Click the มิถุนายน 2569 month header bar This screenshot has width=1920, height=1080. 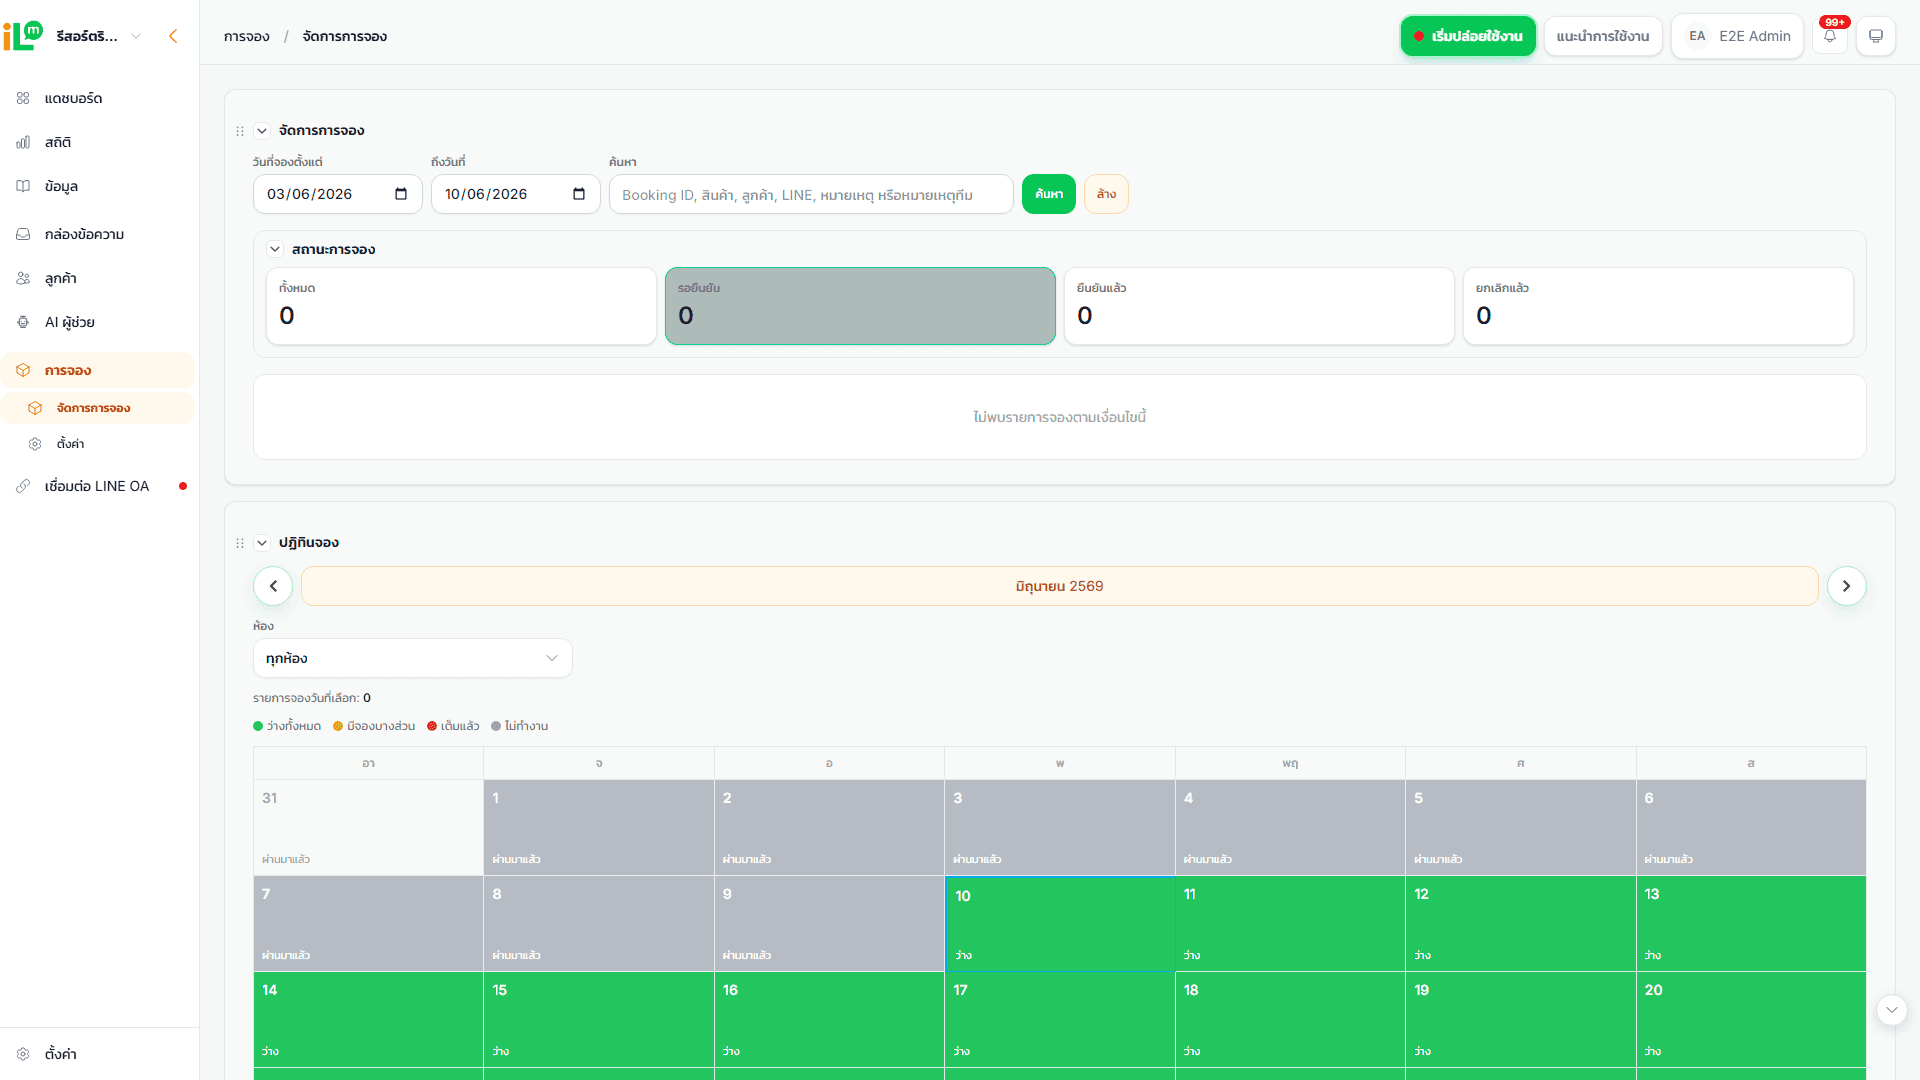[1059, 586]
